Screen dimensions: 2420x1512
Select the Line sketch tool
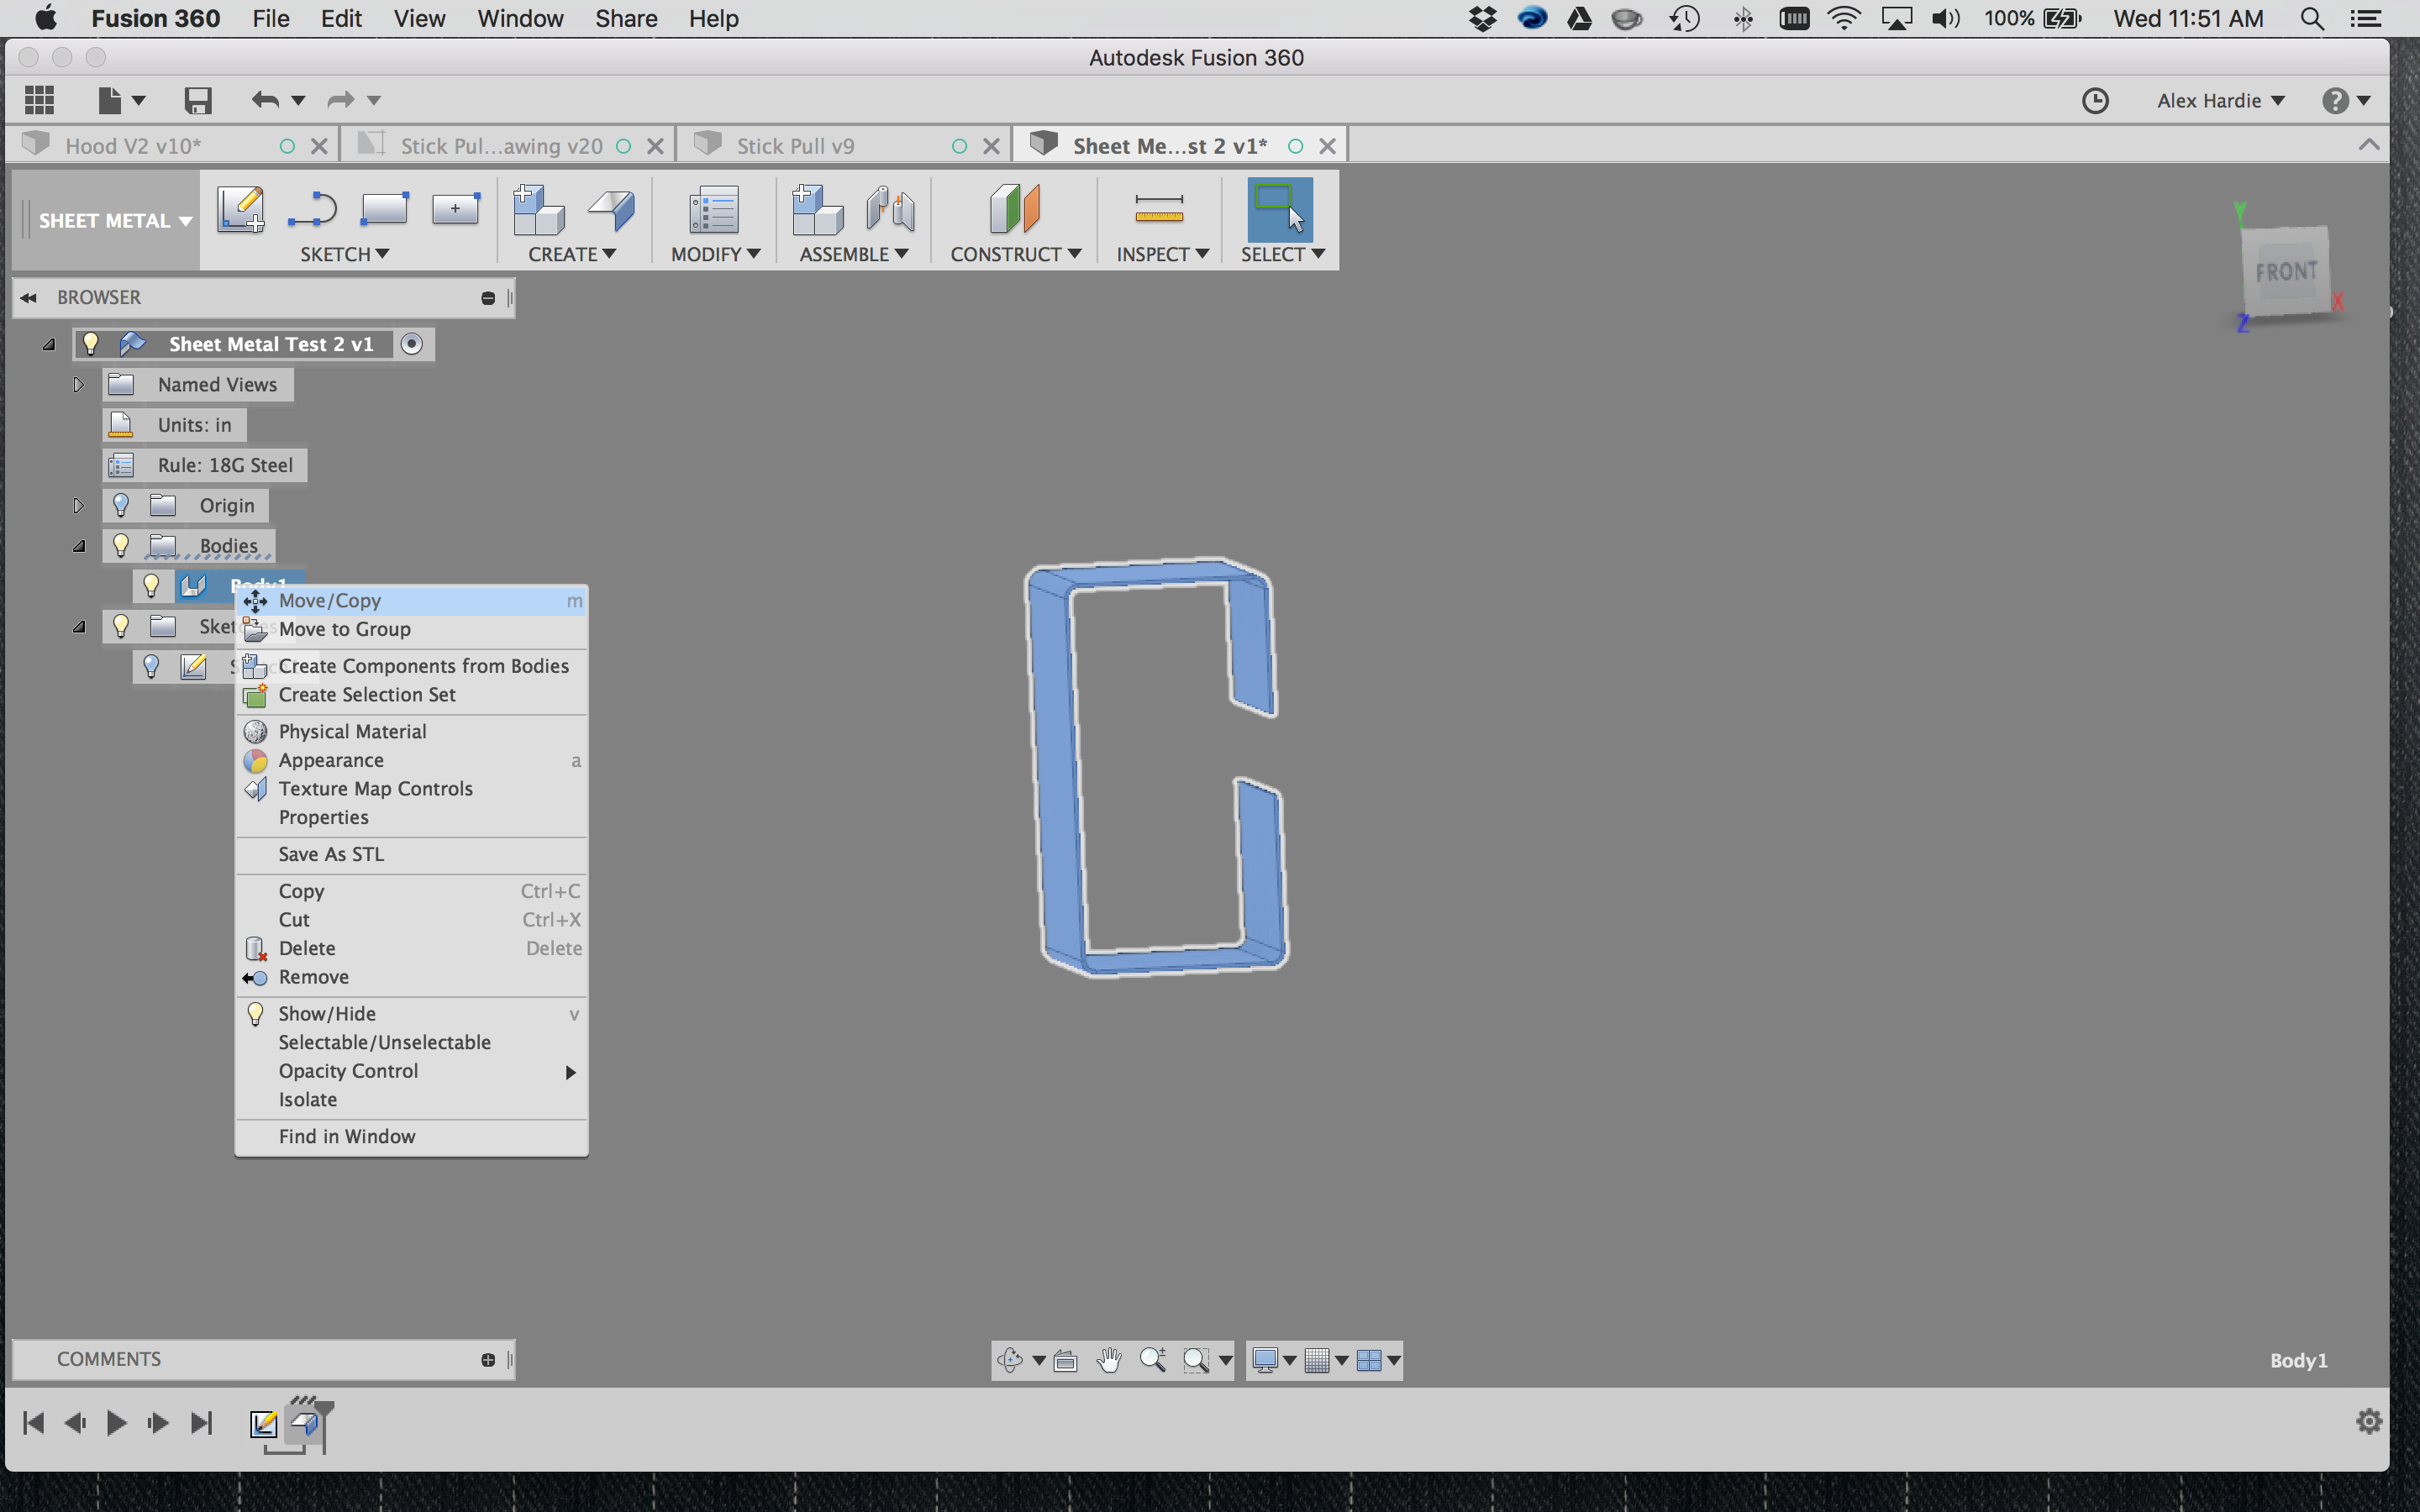(312, 209)
